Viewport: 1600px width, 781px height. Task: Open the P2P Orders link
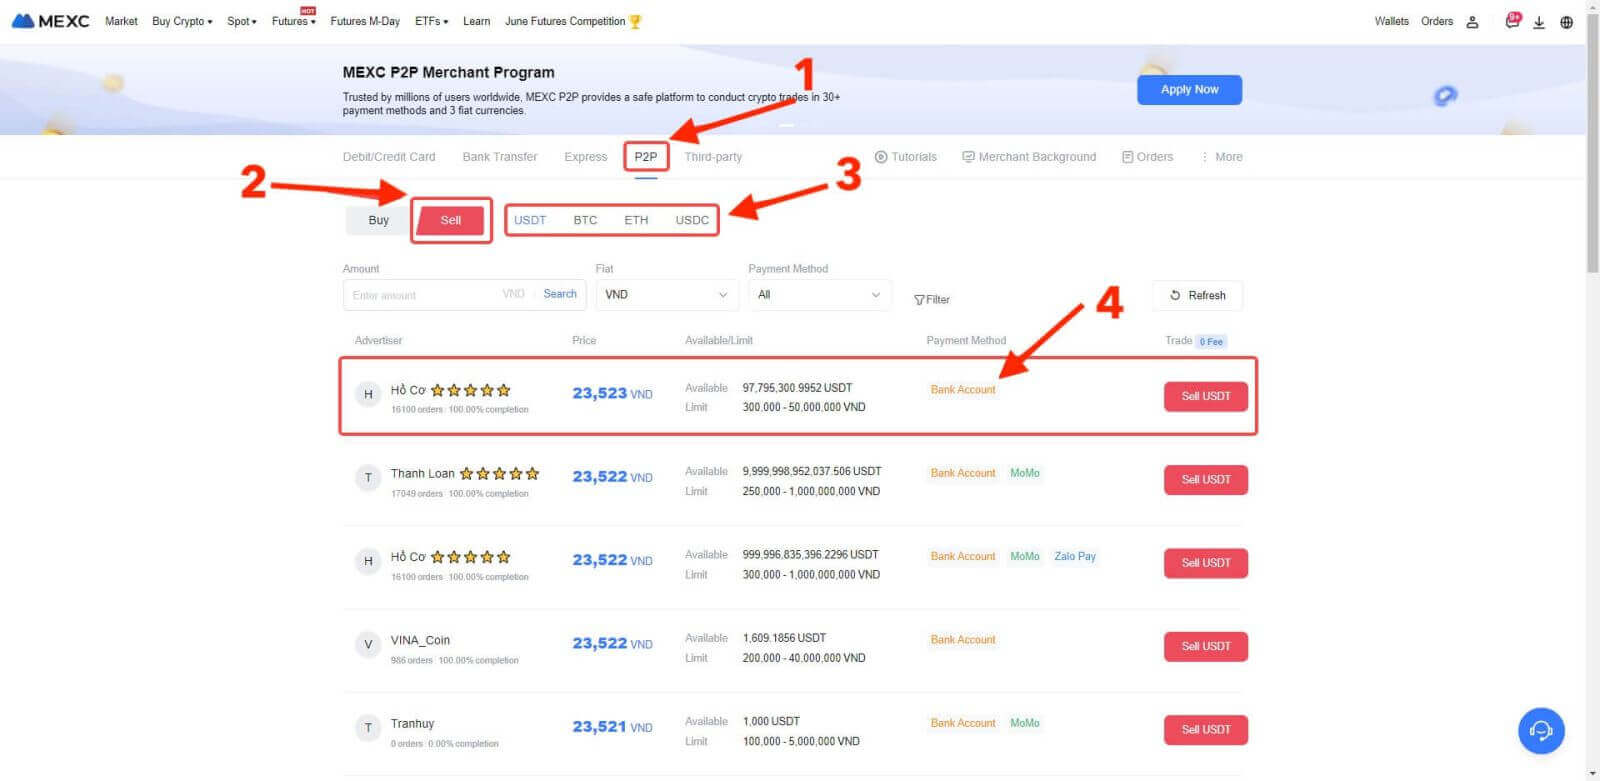click(1147, 157)
